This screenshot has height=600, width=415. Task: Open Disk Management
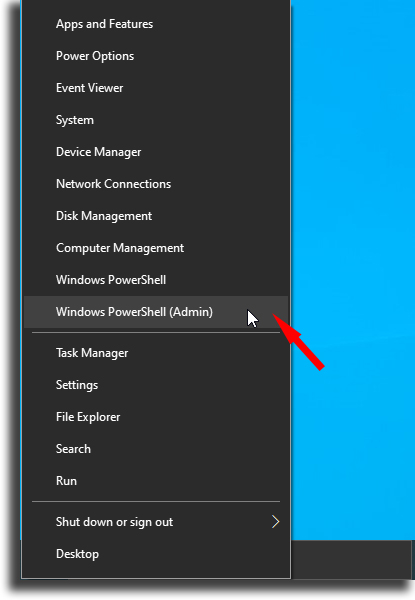pos(156,216)
